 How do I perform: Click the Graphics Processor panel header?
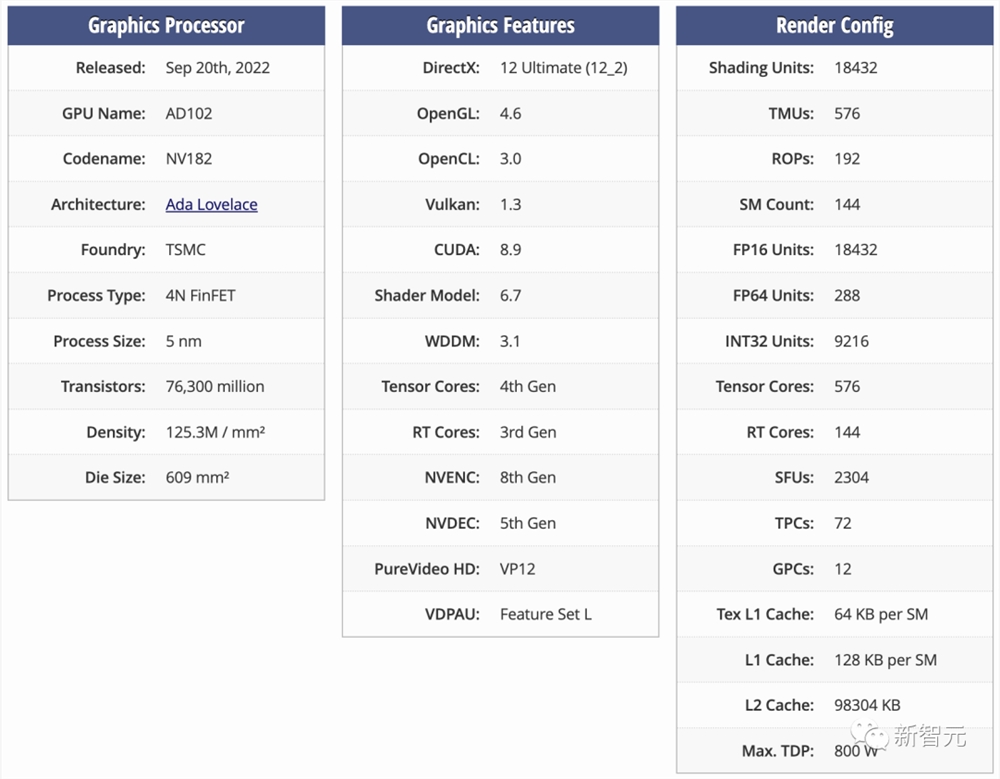pos(166,26)
